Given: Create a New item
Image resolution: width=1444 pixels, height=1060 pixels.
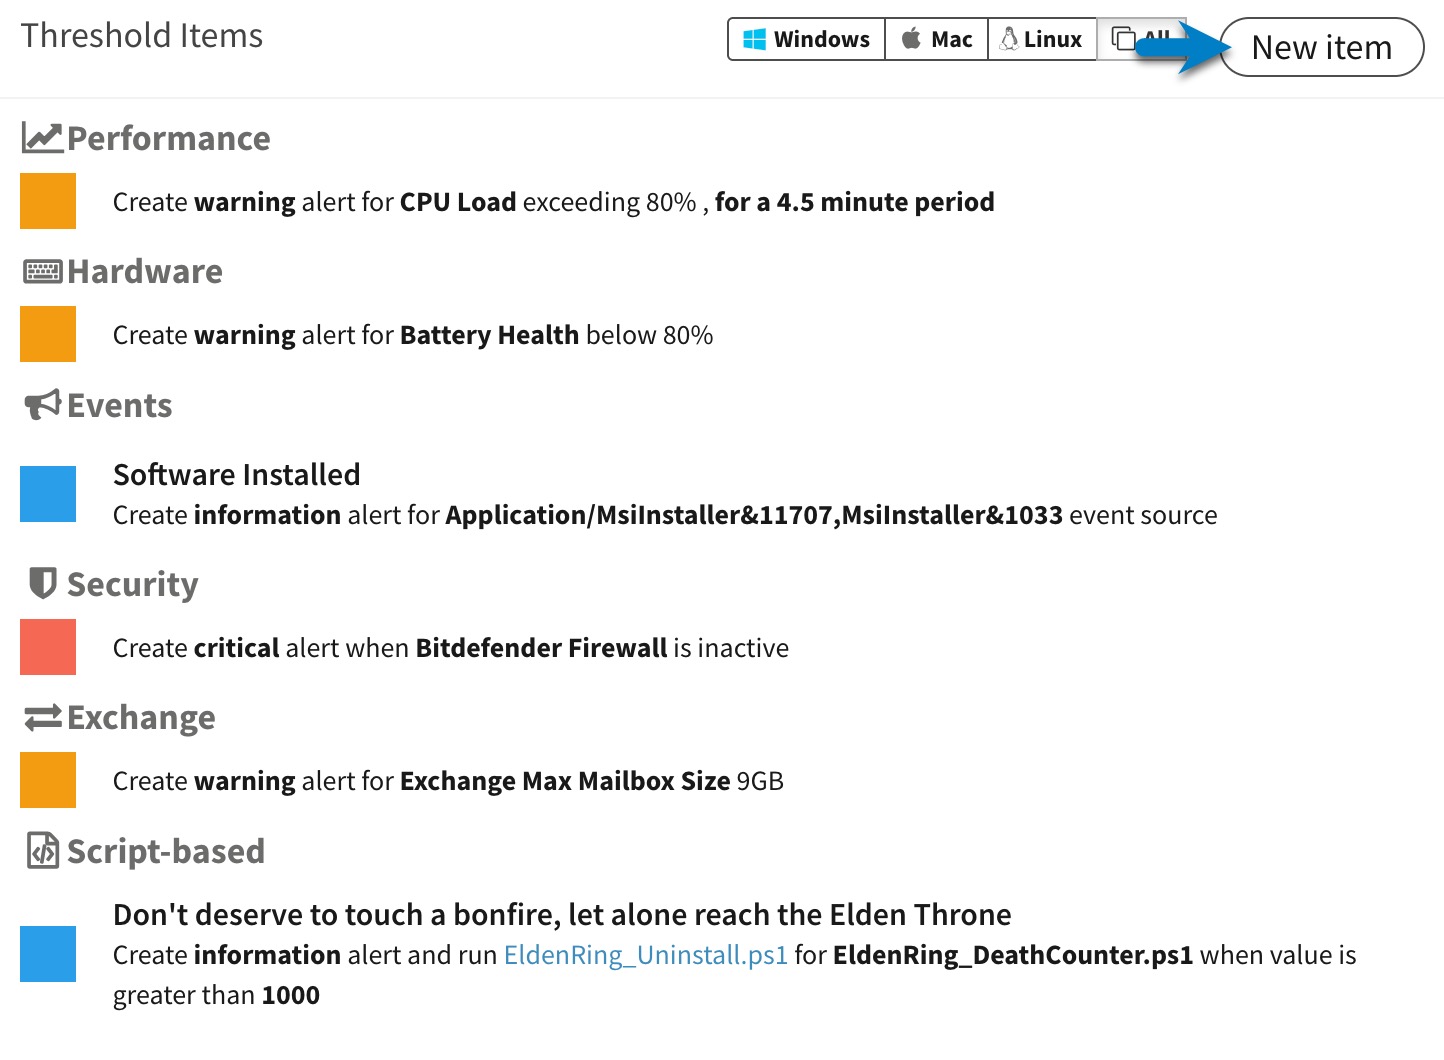Looking at the screenshot, I should (1322, 47).
